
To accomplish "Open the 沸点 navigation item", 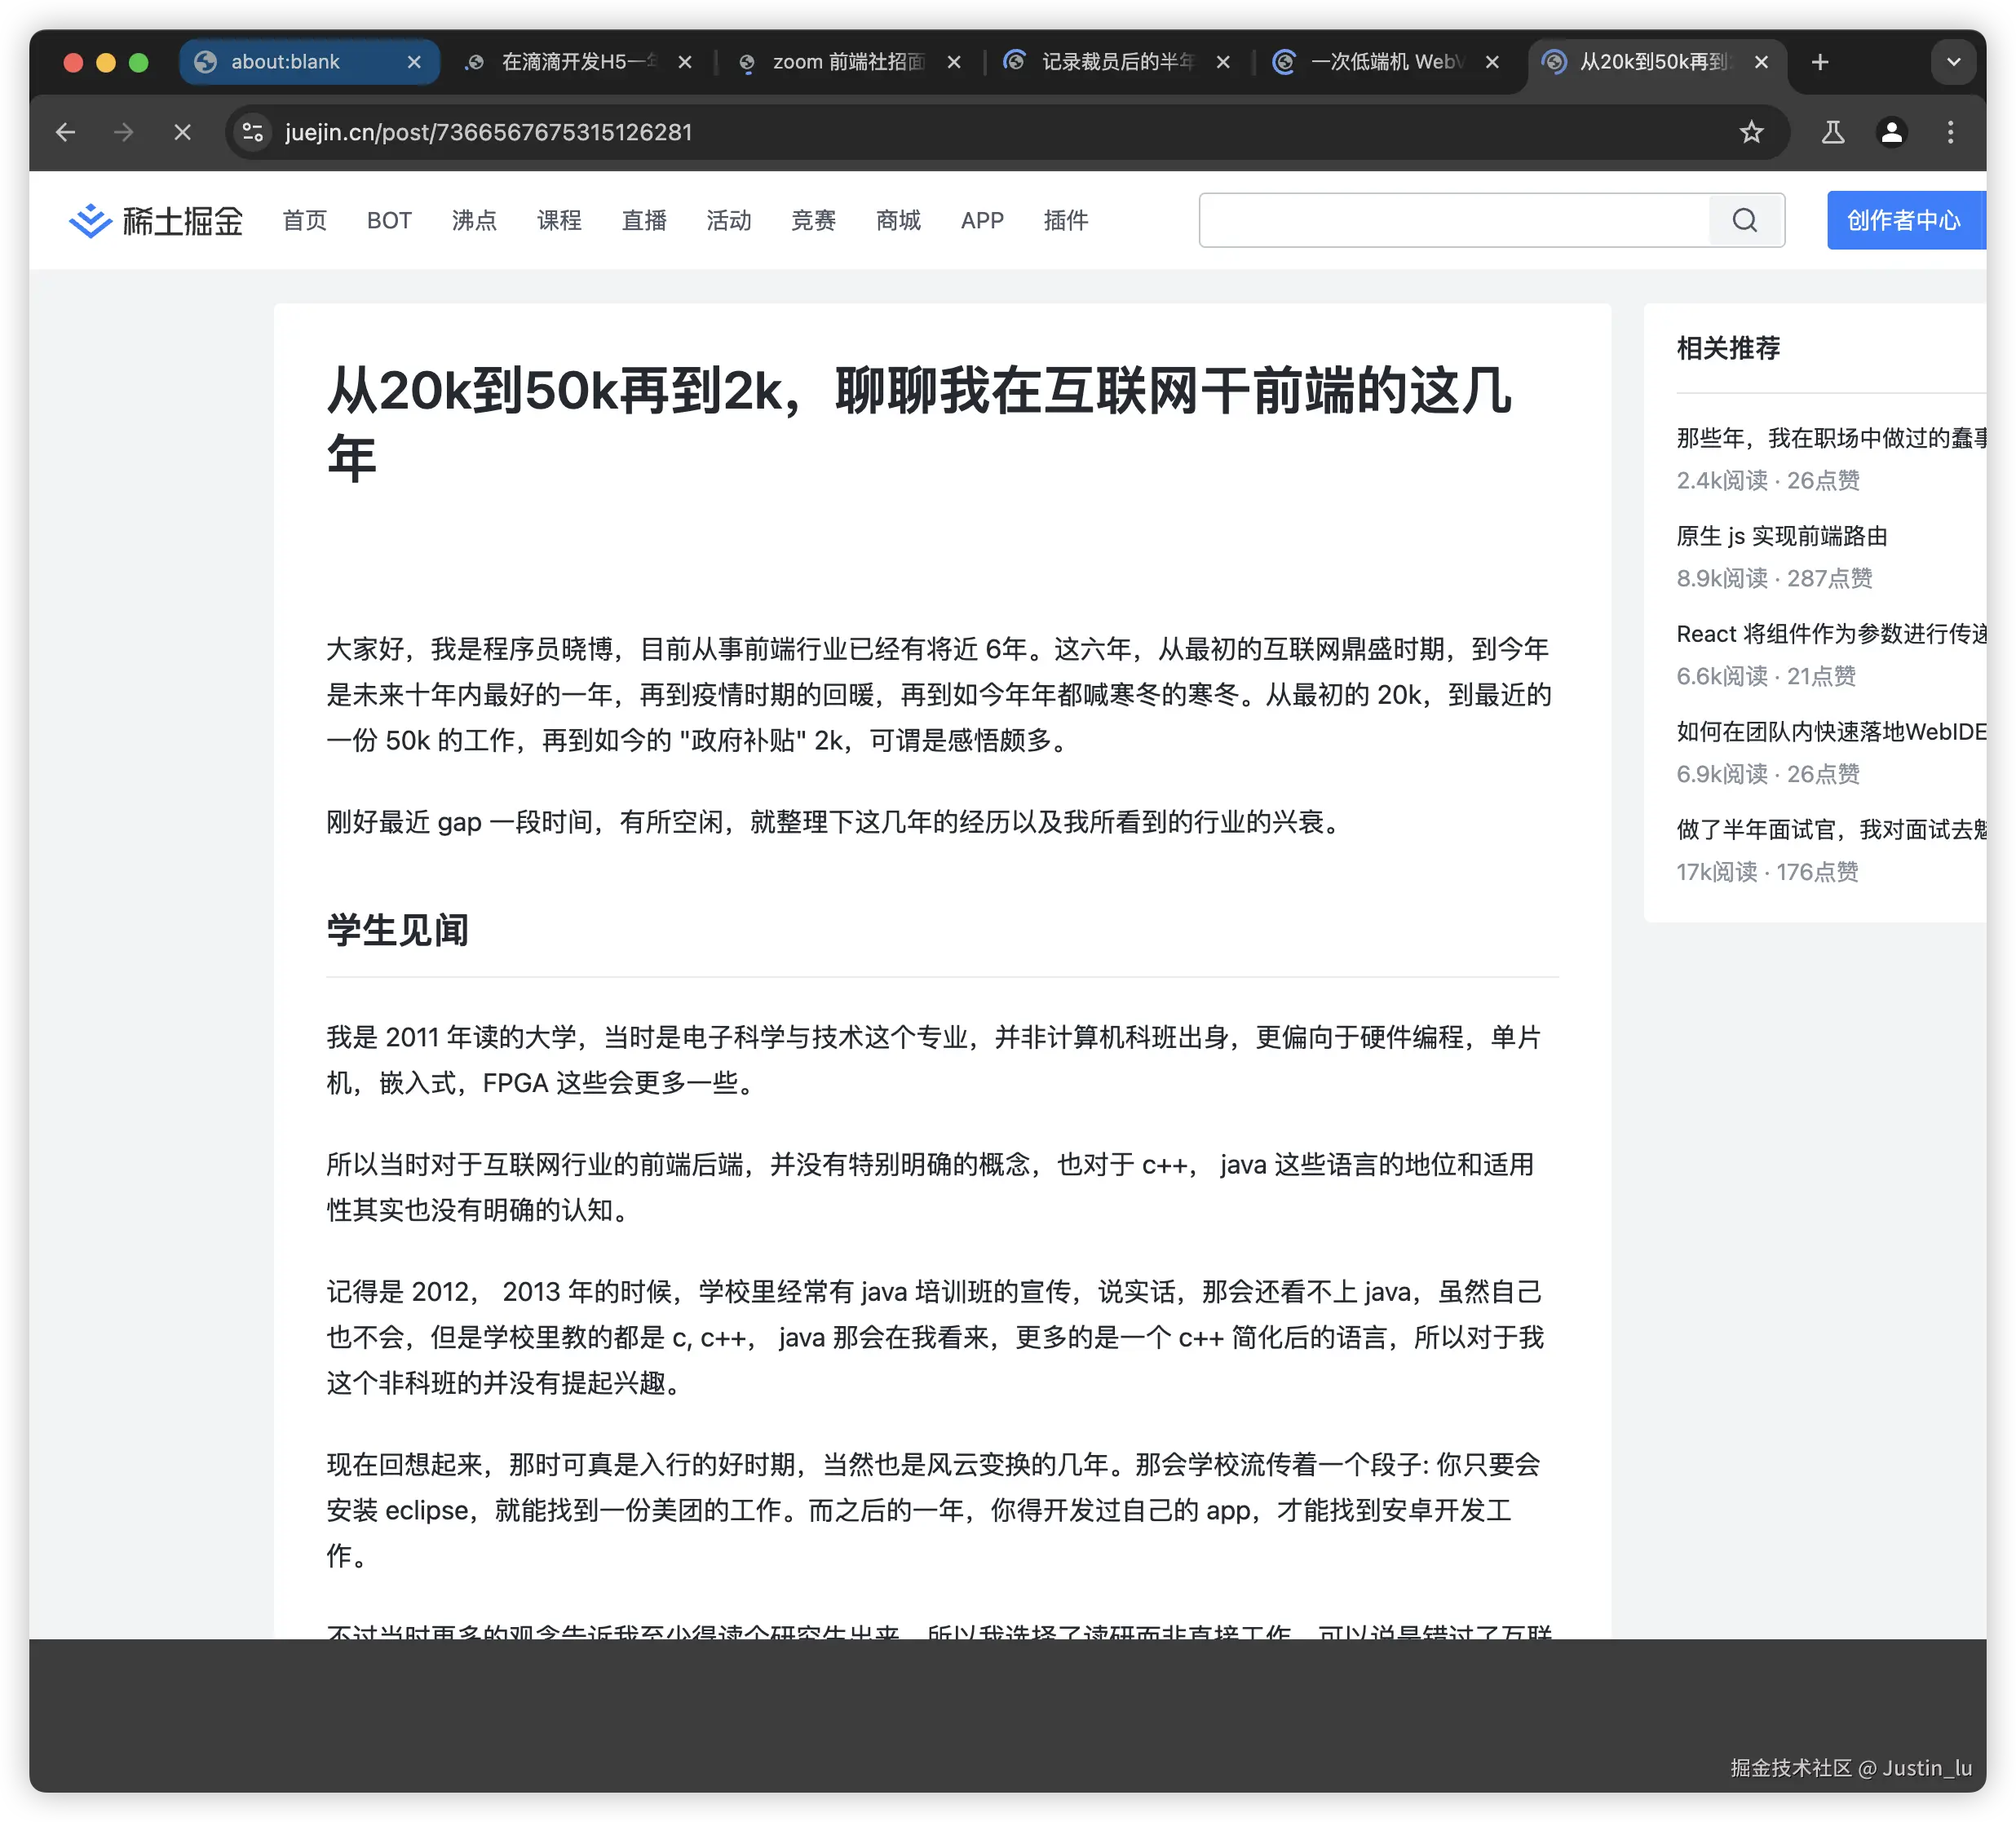I will (474, 221).
